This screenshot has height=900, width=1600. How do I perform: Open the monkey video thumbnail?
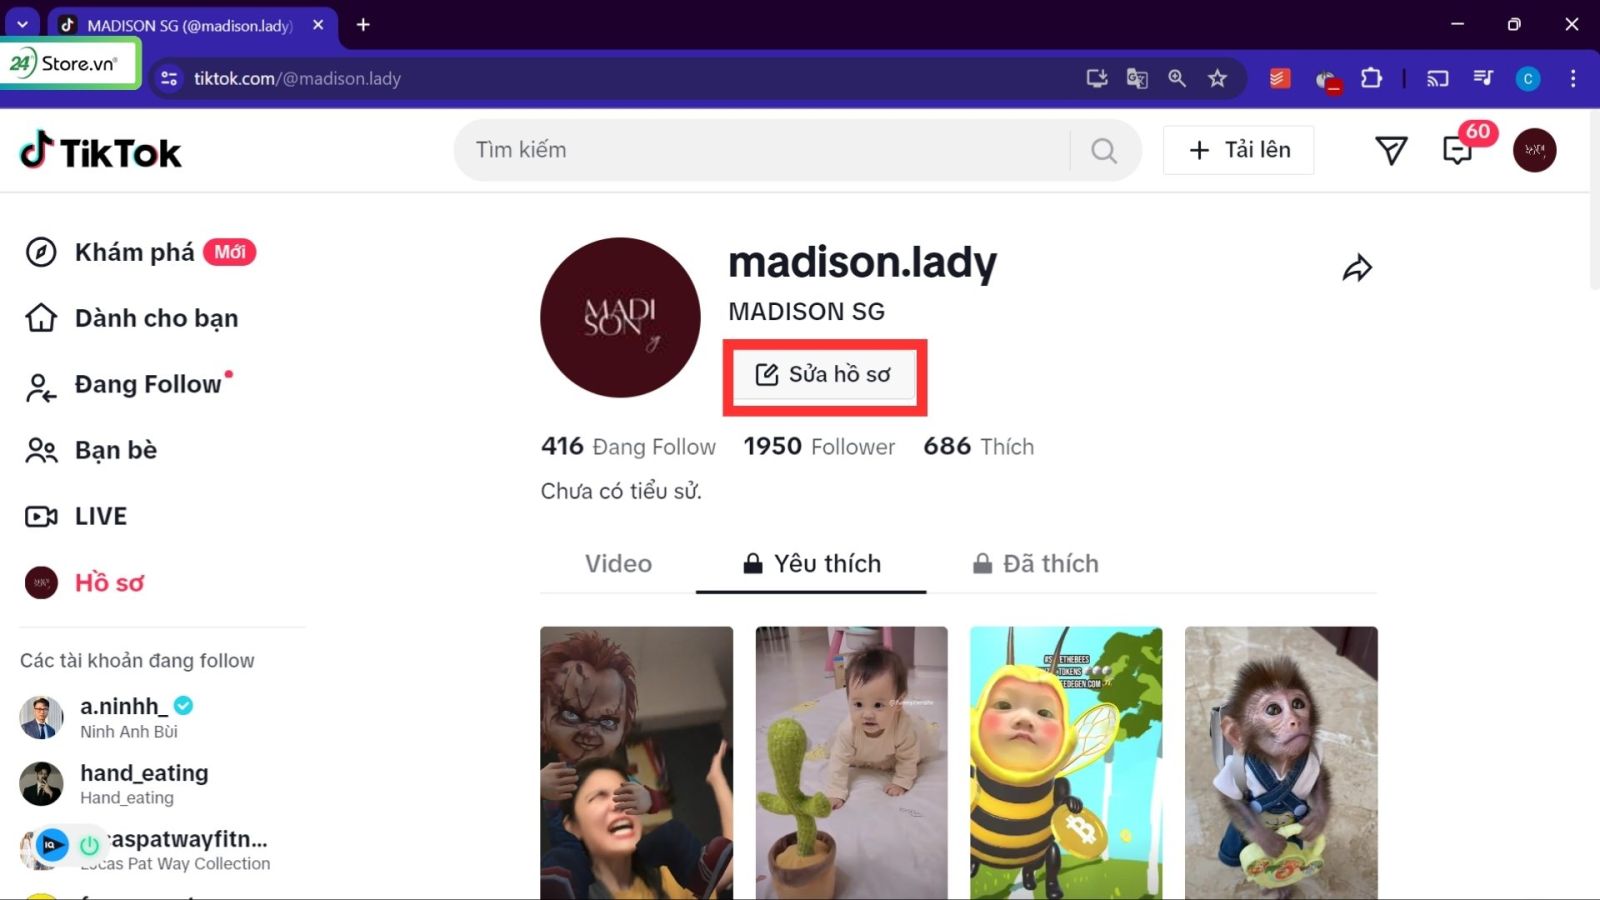pyautogui.click(x=1281, y=763)
